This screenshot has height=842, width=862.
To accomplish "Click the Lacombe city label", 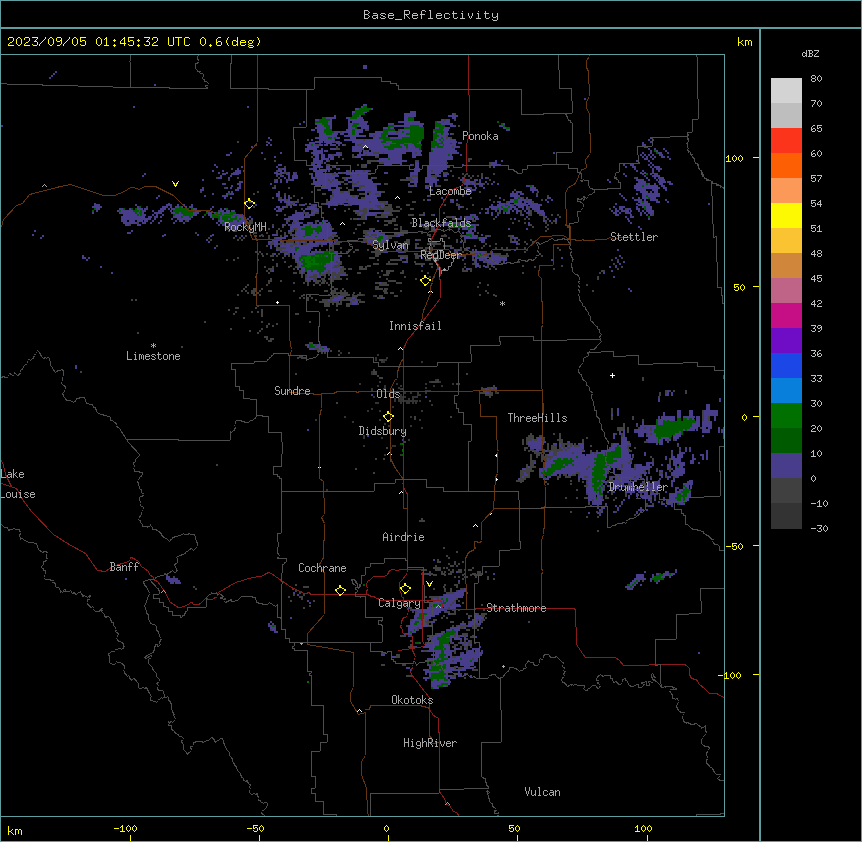I will tap(450, 191).
